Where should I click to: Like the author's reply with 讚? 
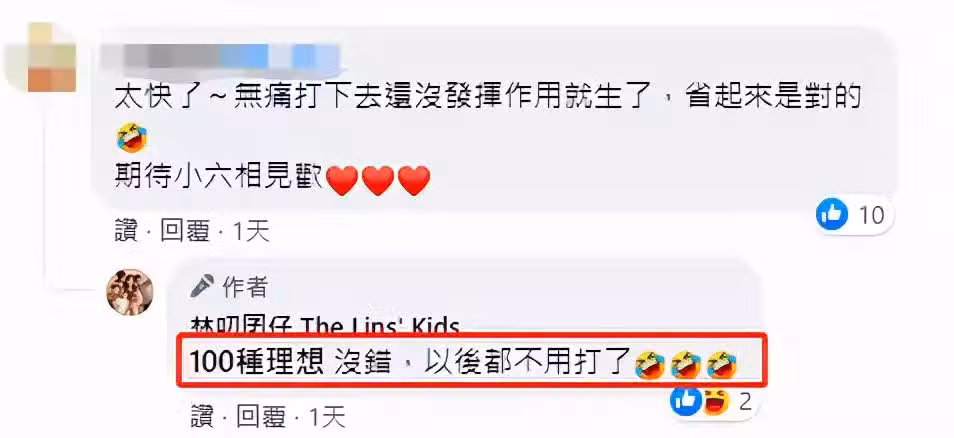[202, 417]
